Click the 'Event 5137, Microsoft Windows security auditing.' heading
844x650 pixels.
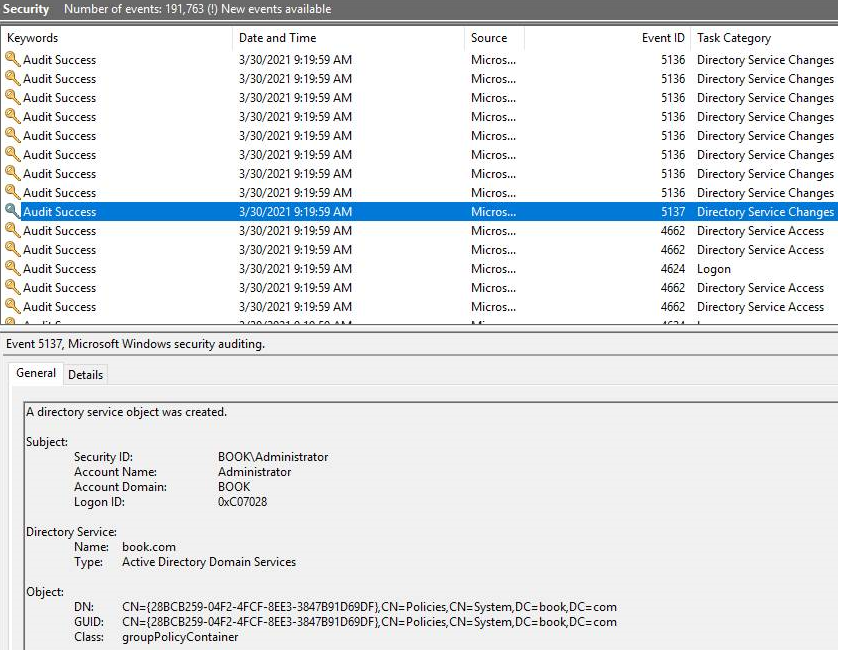[135, 344]
